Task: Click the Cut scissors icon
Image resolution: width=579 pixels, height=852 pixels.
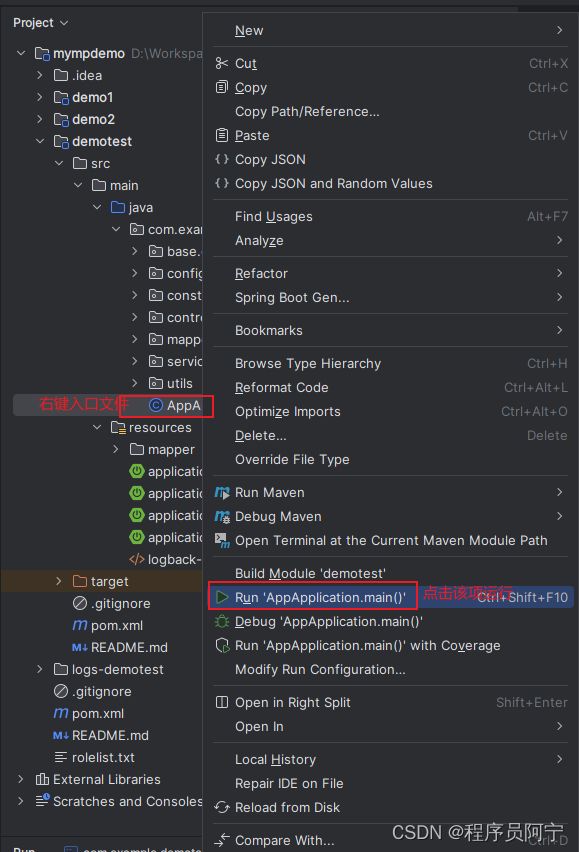Action: (222, 64)
